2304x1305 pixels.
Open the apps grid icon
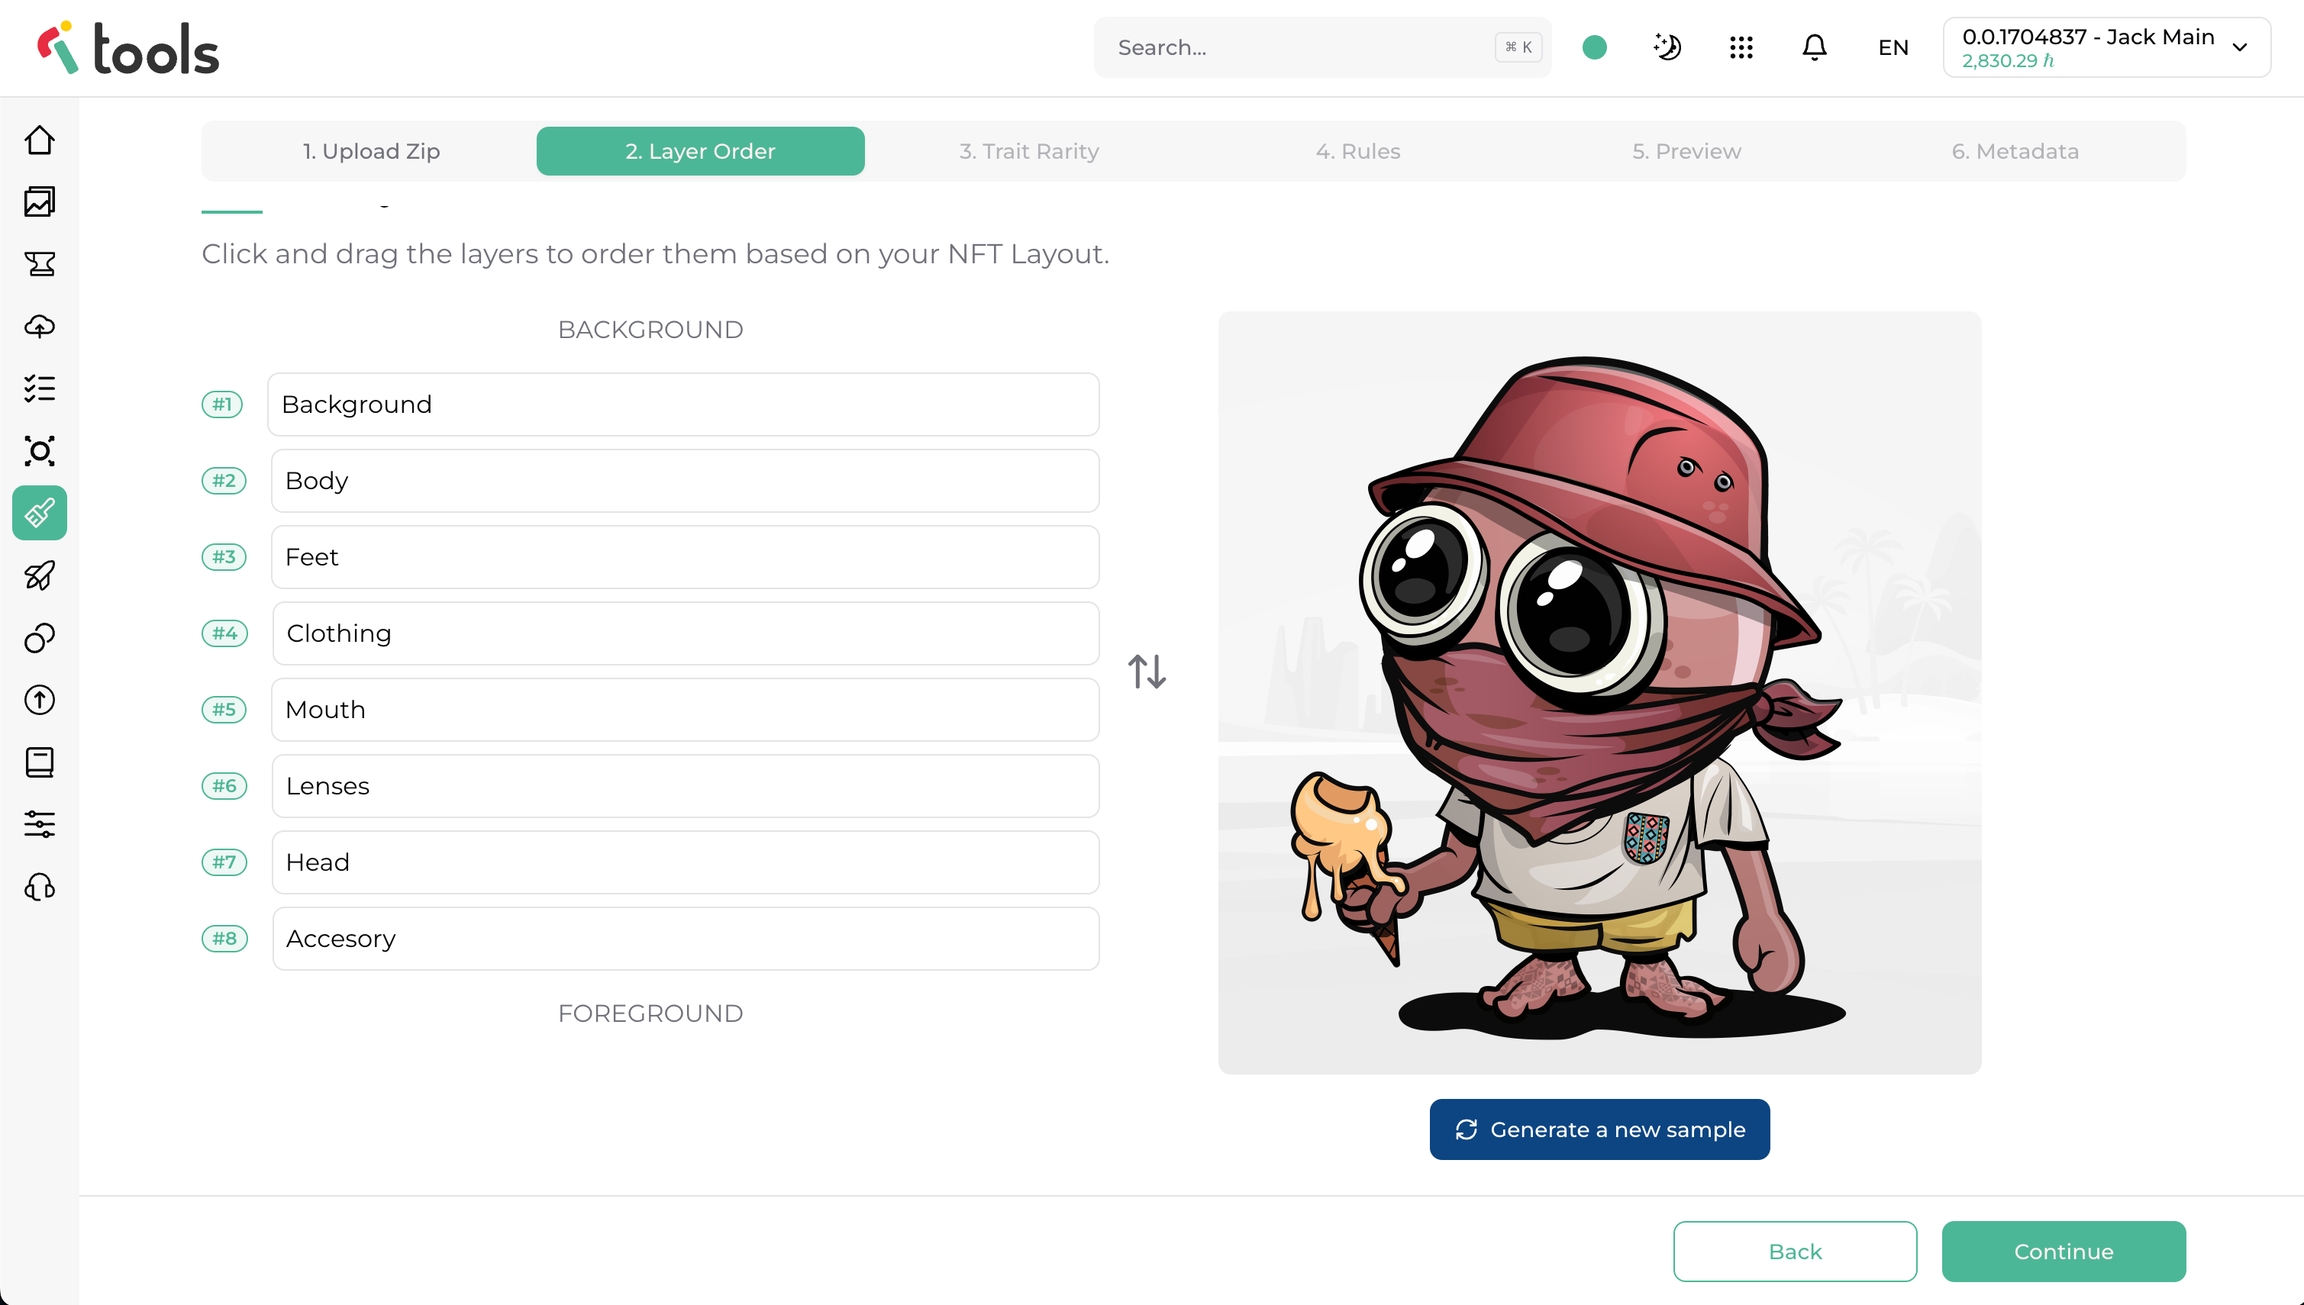[1741, 47]
